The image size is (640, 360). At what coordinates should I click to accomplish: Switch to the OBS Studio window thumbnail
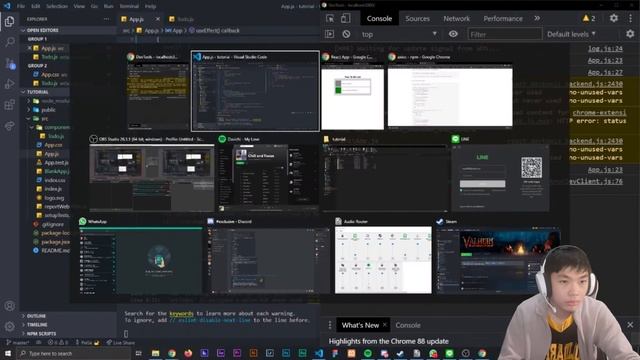tap(151, 174)
